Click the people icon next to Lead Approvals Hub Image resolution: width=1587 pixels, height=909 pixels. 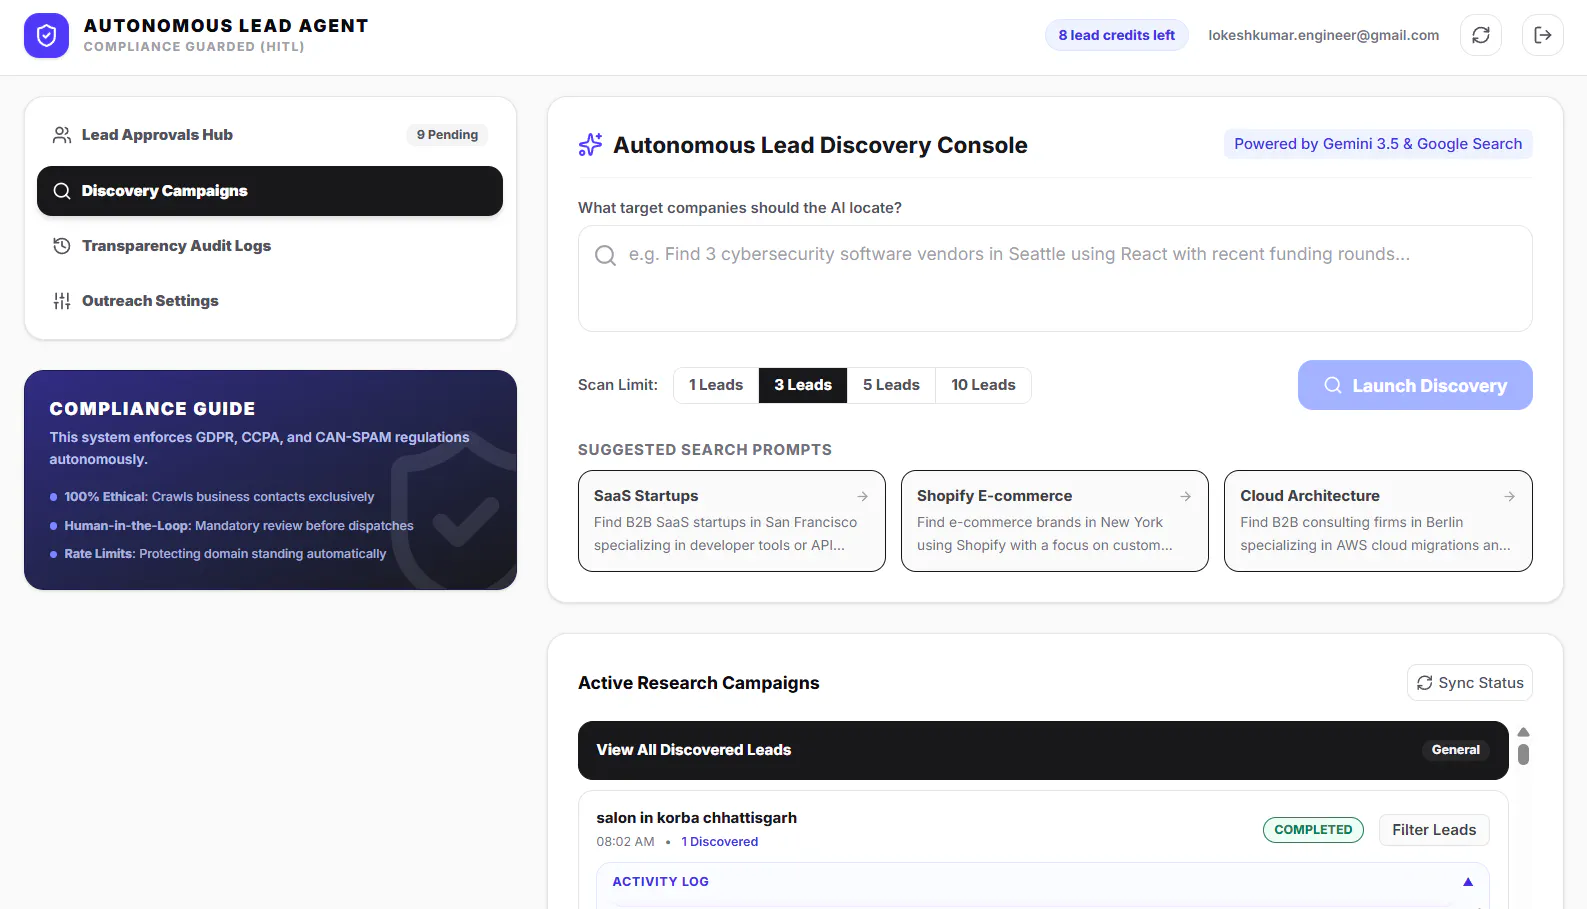click(62, 135)
